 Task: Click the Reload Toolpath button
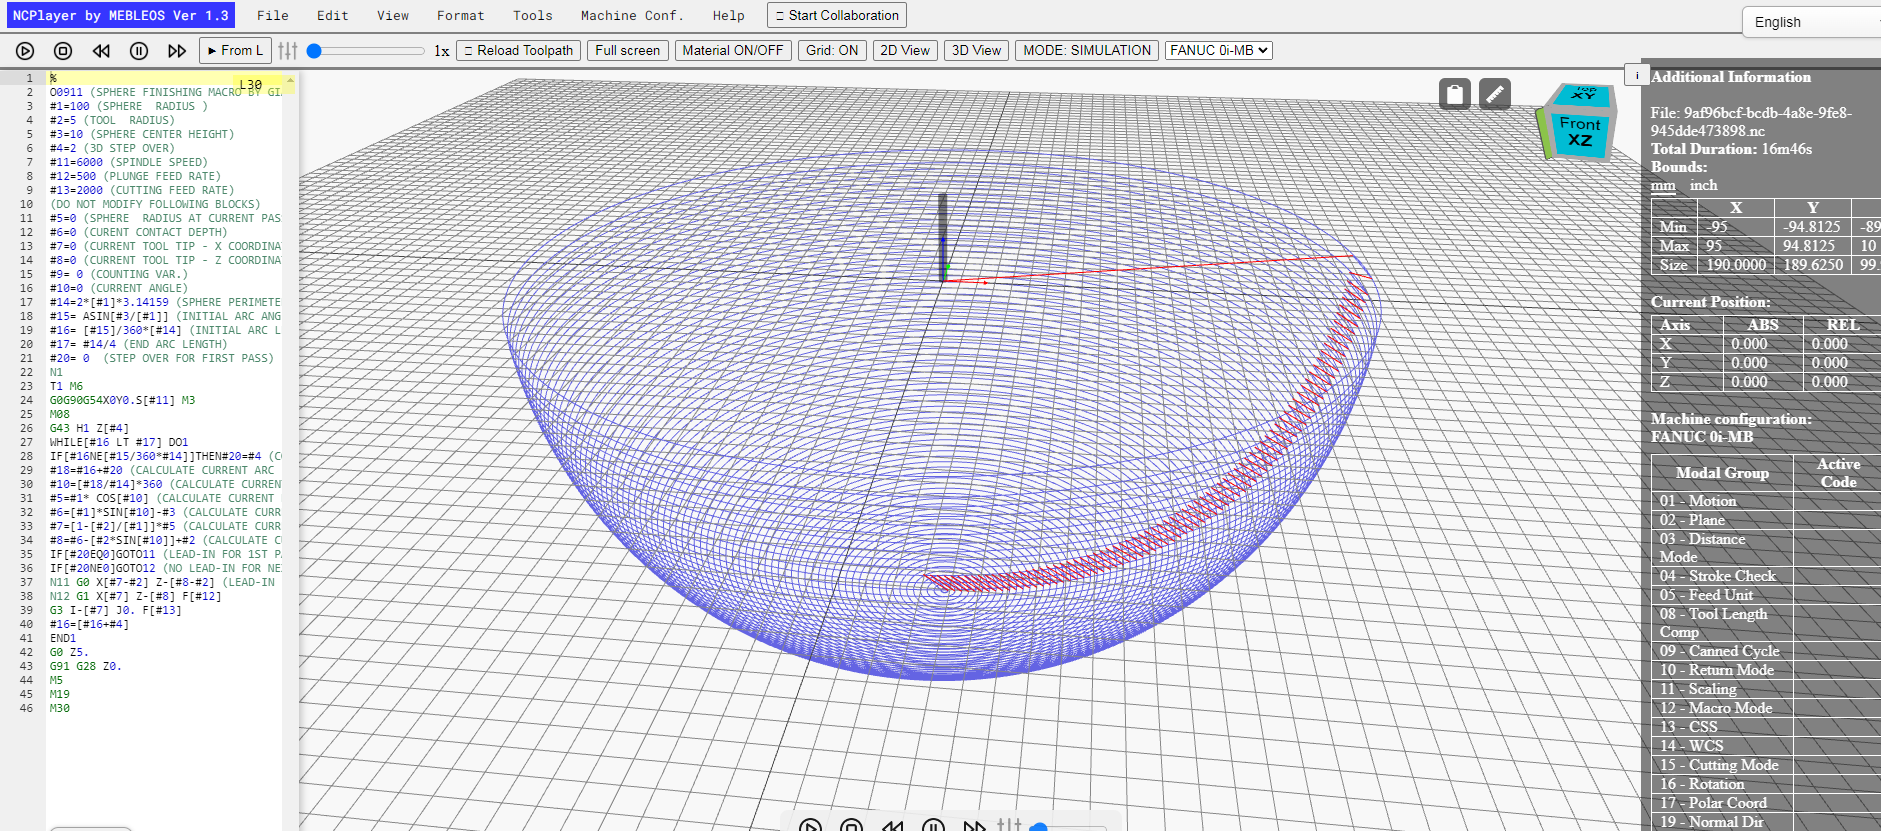click(x=519, y=50)
